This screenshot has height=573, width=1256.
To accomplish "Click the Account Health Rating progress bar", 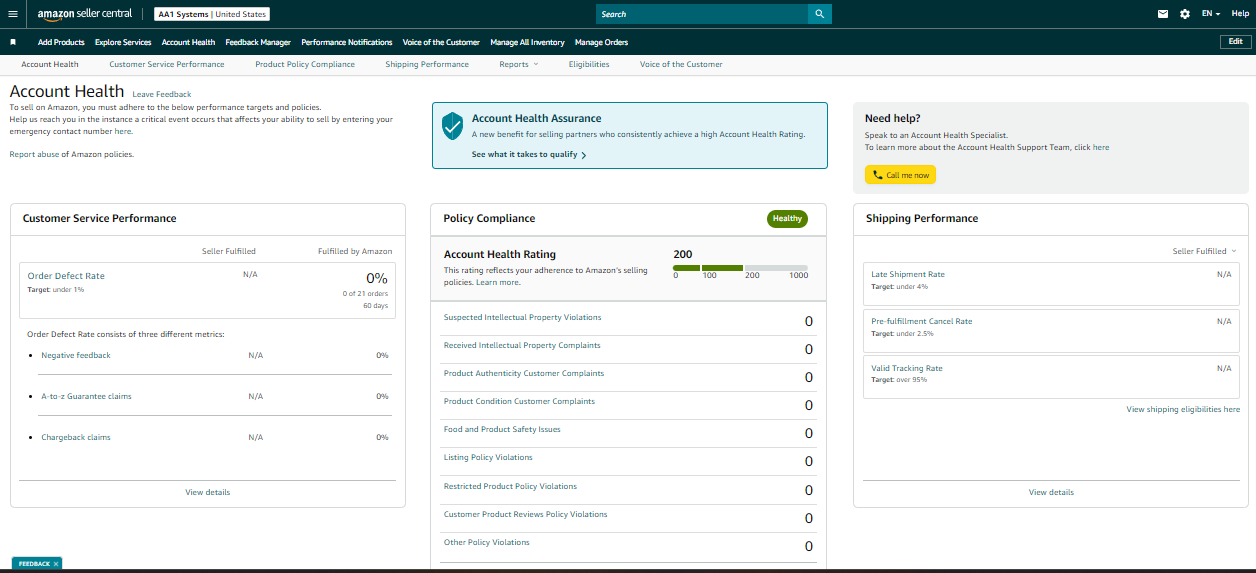I will coord(740,268).
